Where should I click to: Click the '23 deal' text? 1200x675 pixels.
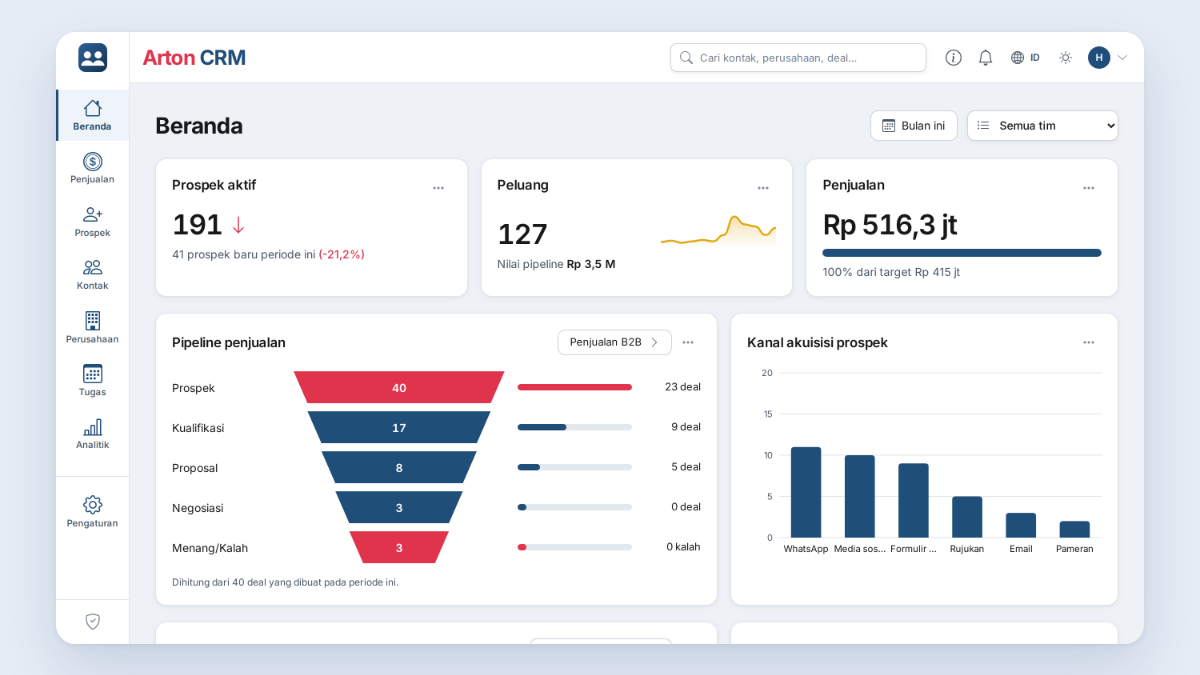683,387
